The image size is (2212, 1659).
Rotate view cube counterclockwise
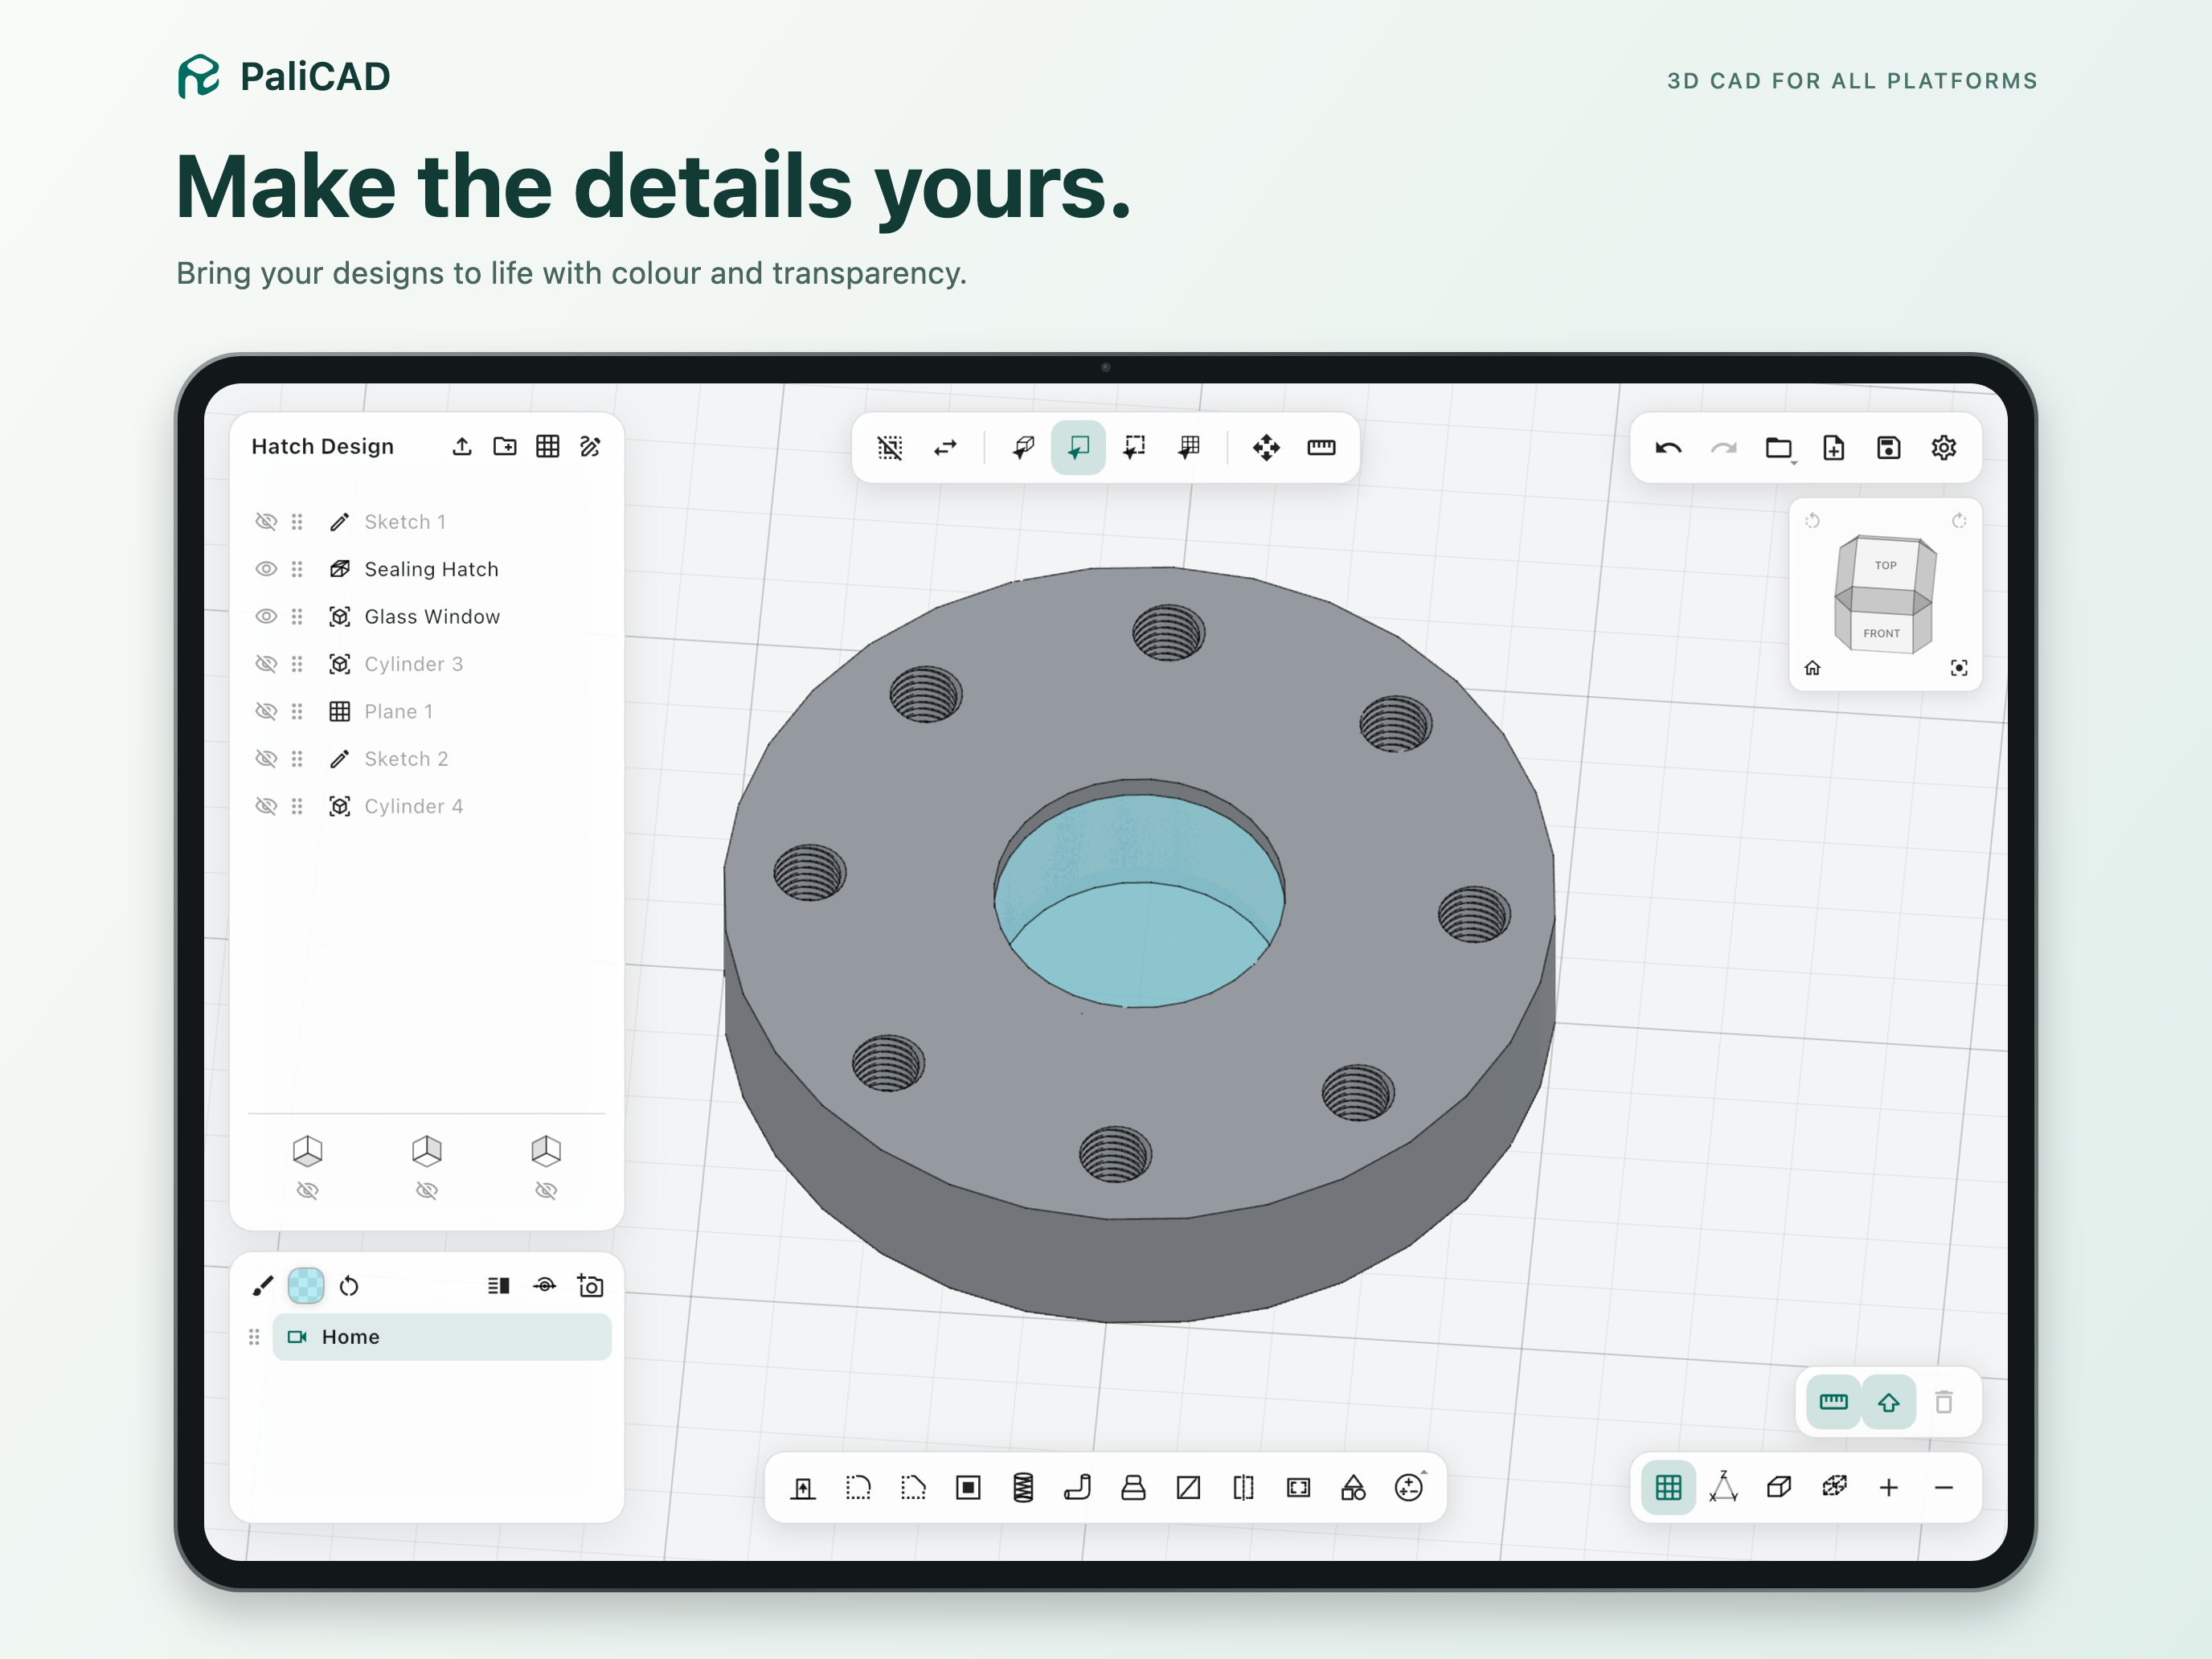1812,521
